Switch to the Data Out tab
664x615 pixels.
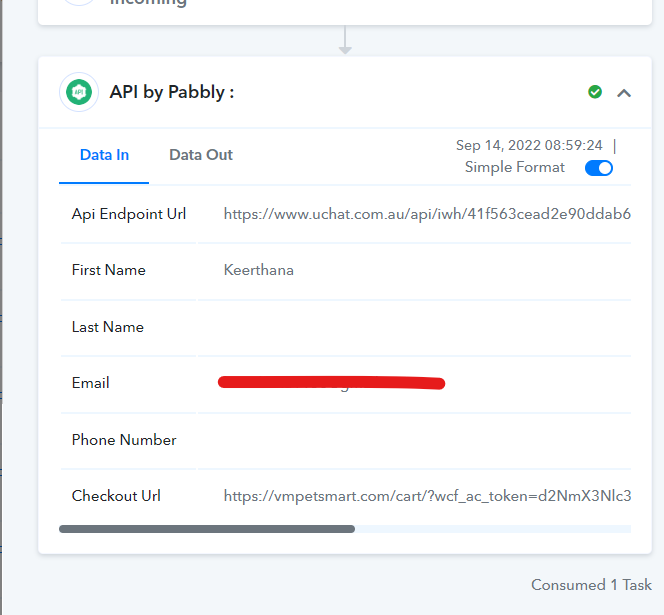pyautogui.click(x=201, y=155)
